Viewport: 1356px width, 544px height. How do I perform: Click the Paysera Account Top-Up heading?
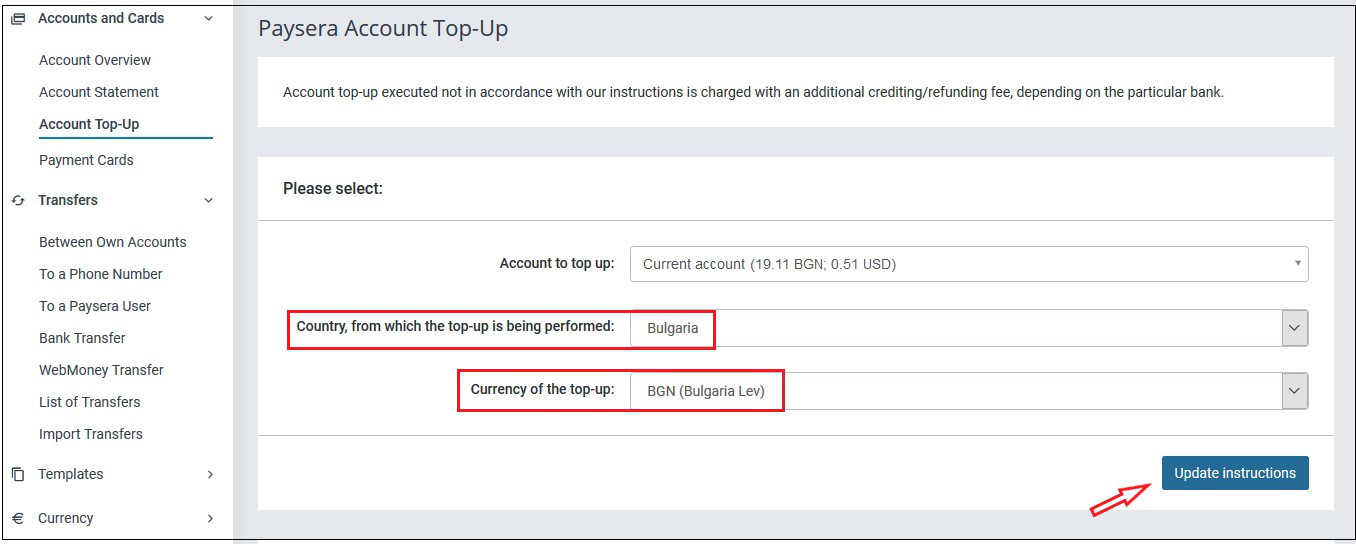pyautogui.click(x=383, y=28)
